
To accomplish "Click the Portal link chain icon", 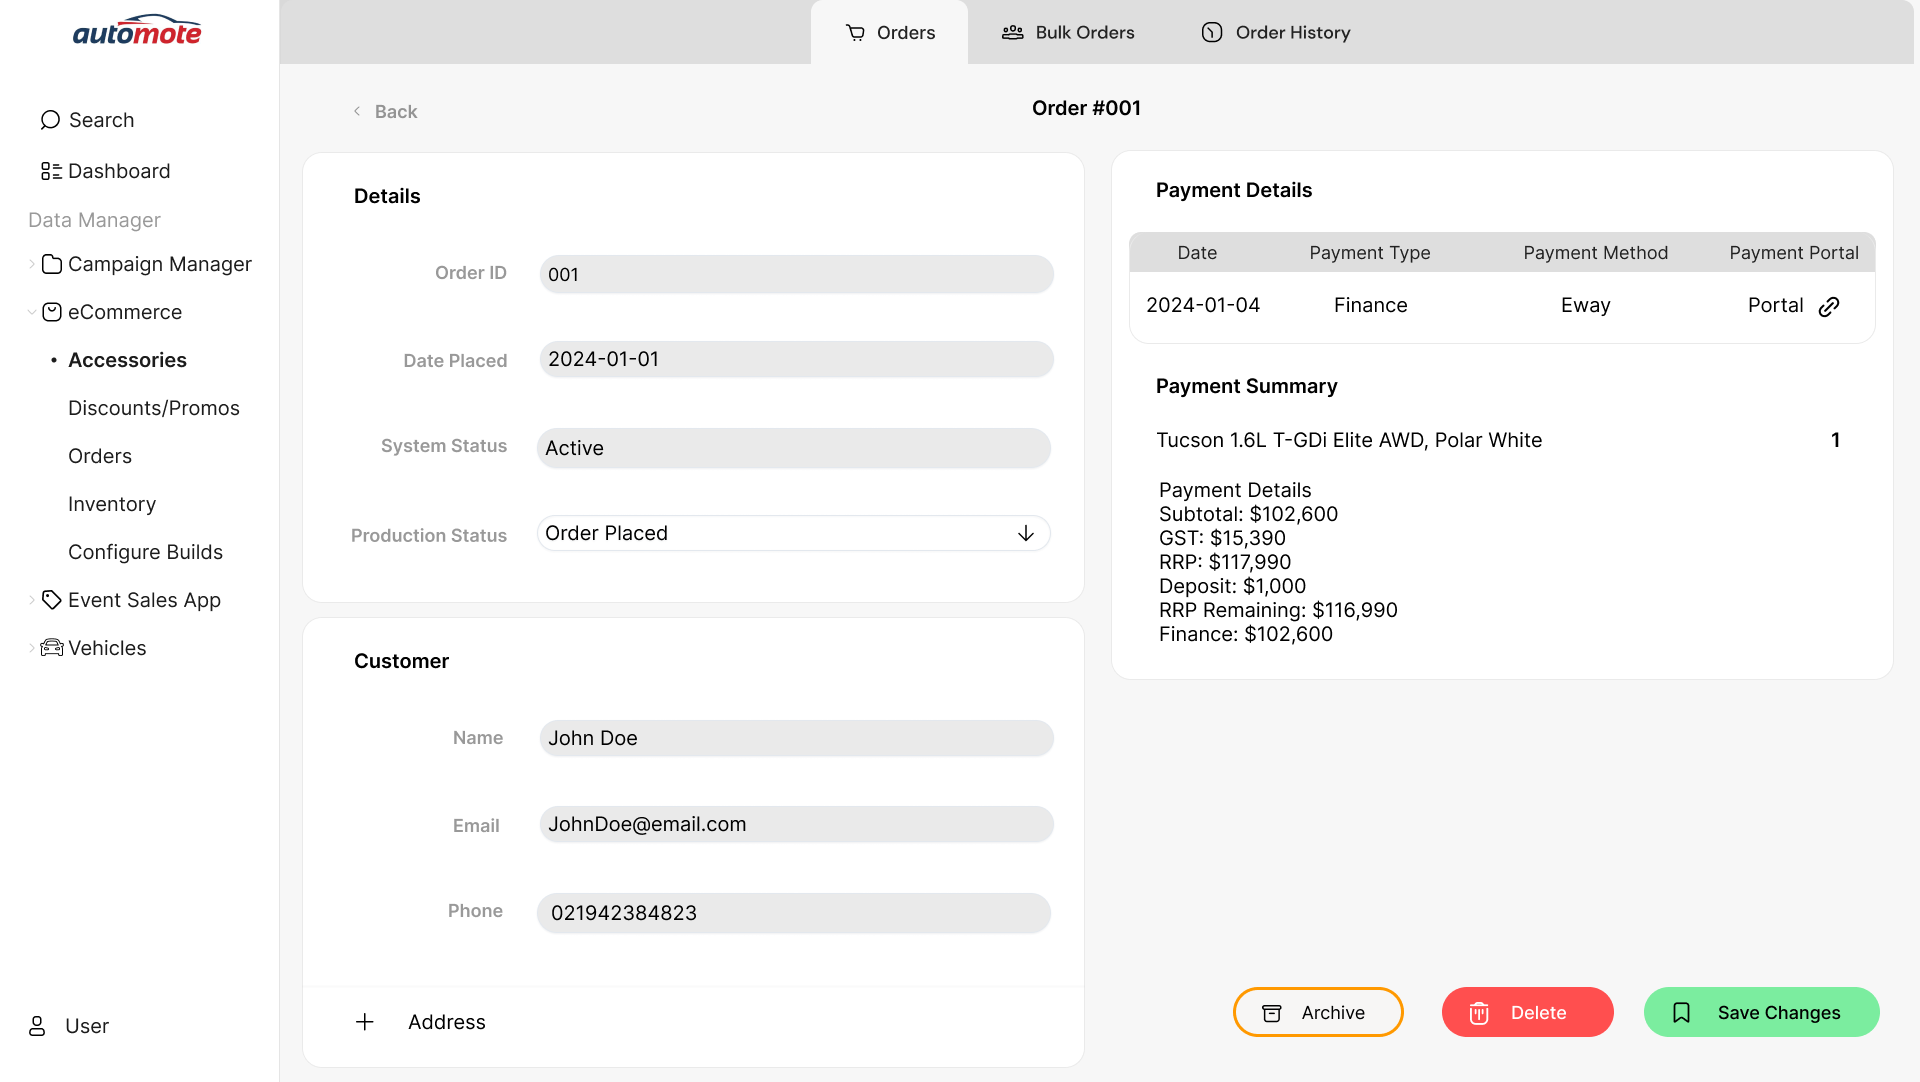I will point(1829,307).
